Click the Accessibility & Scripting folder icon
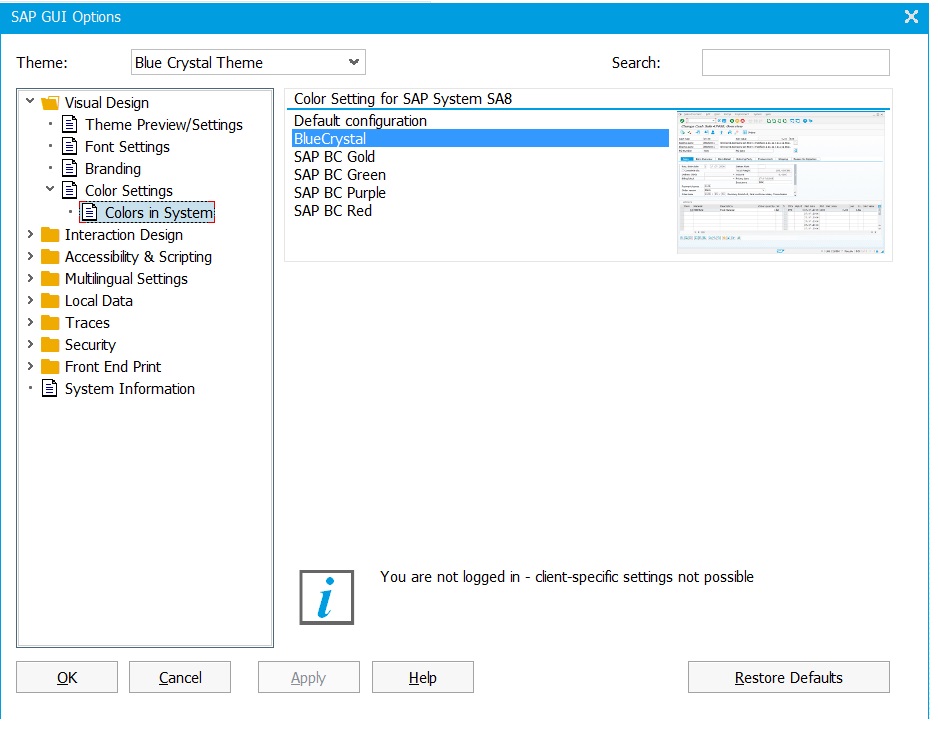 [50, 257]
